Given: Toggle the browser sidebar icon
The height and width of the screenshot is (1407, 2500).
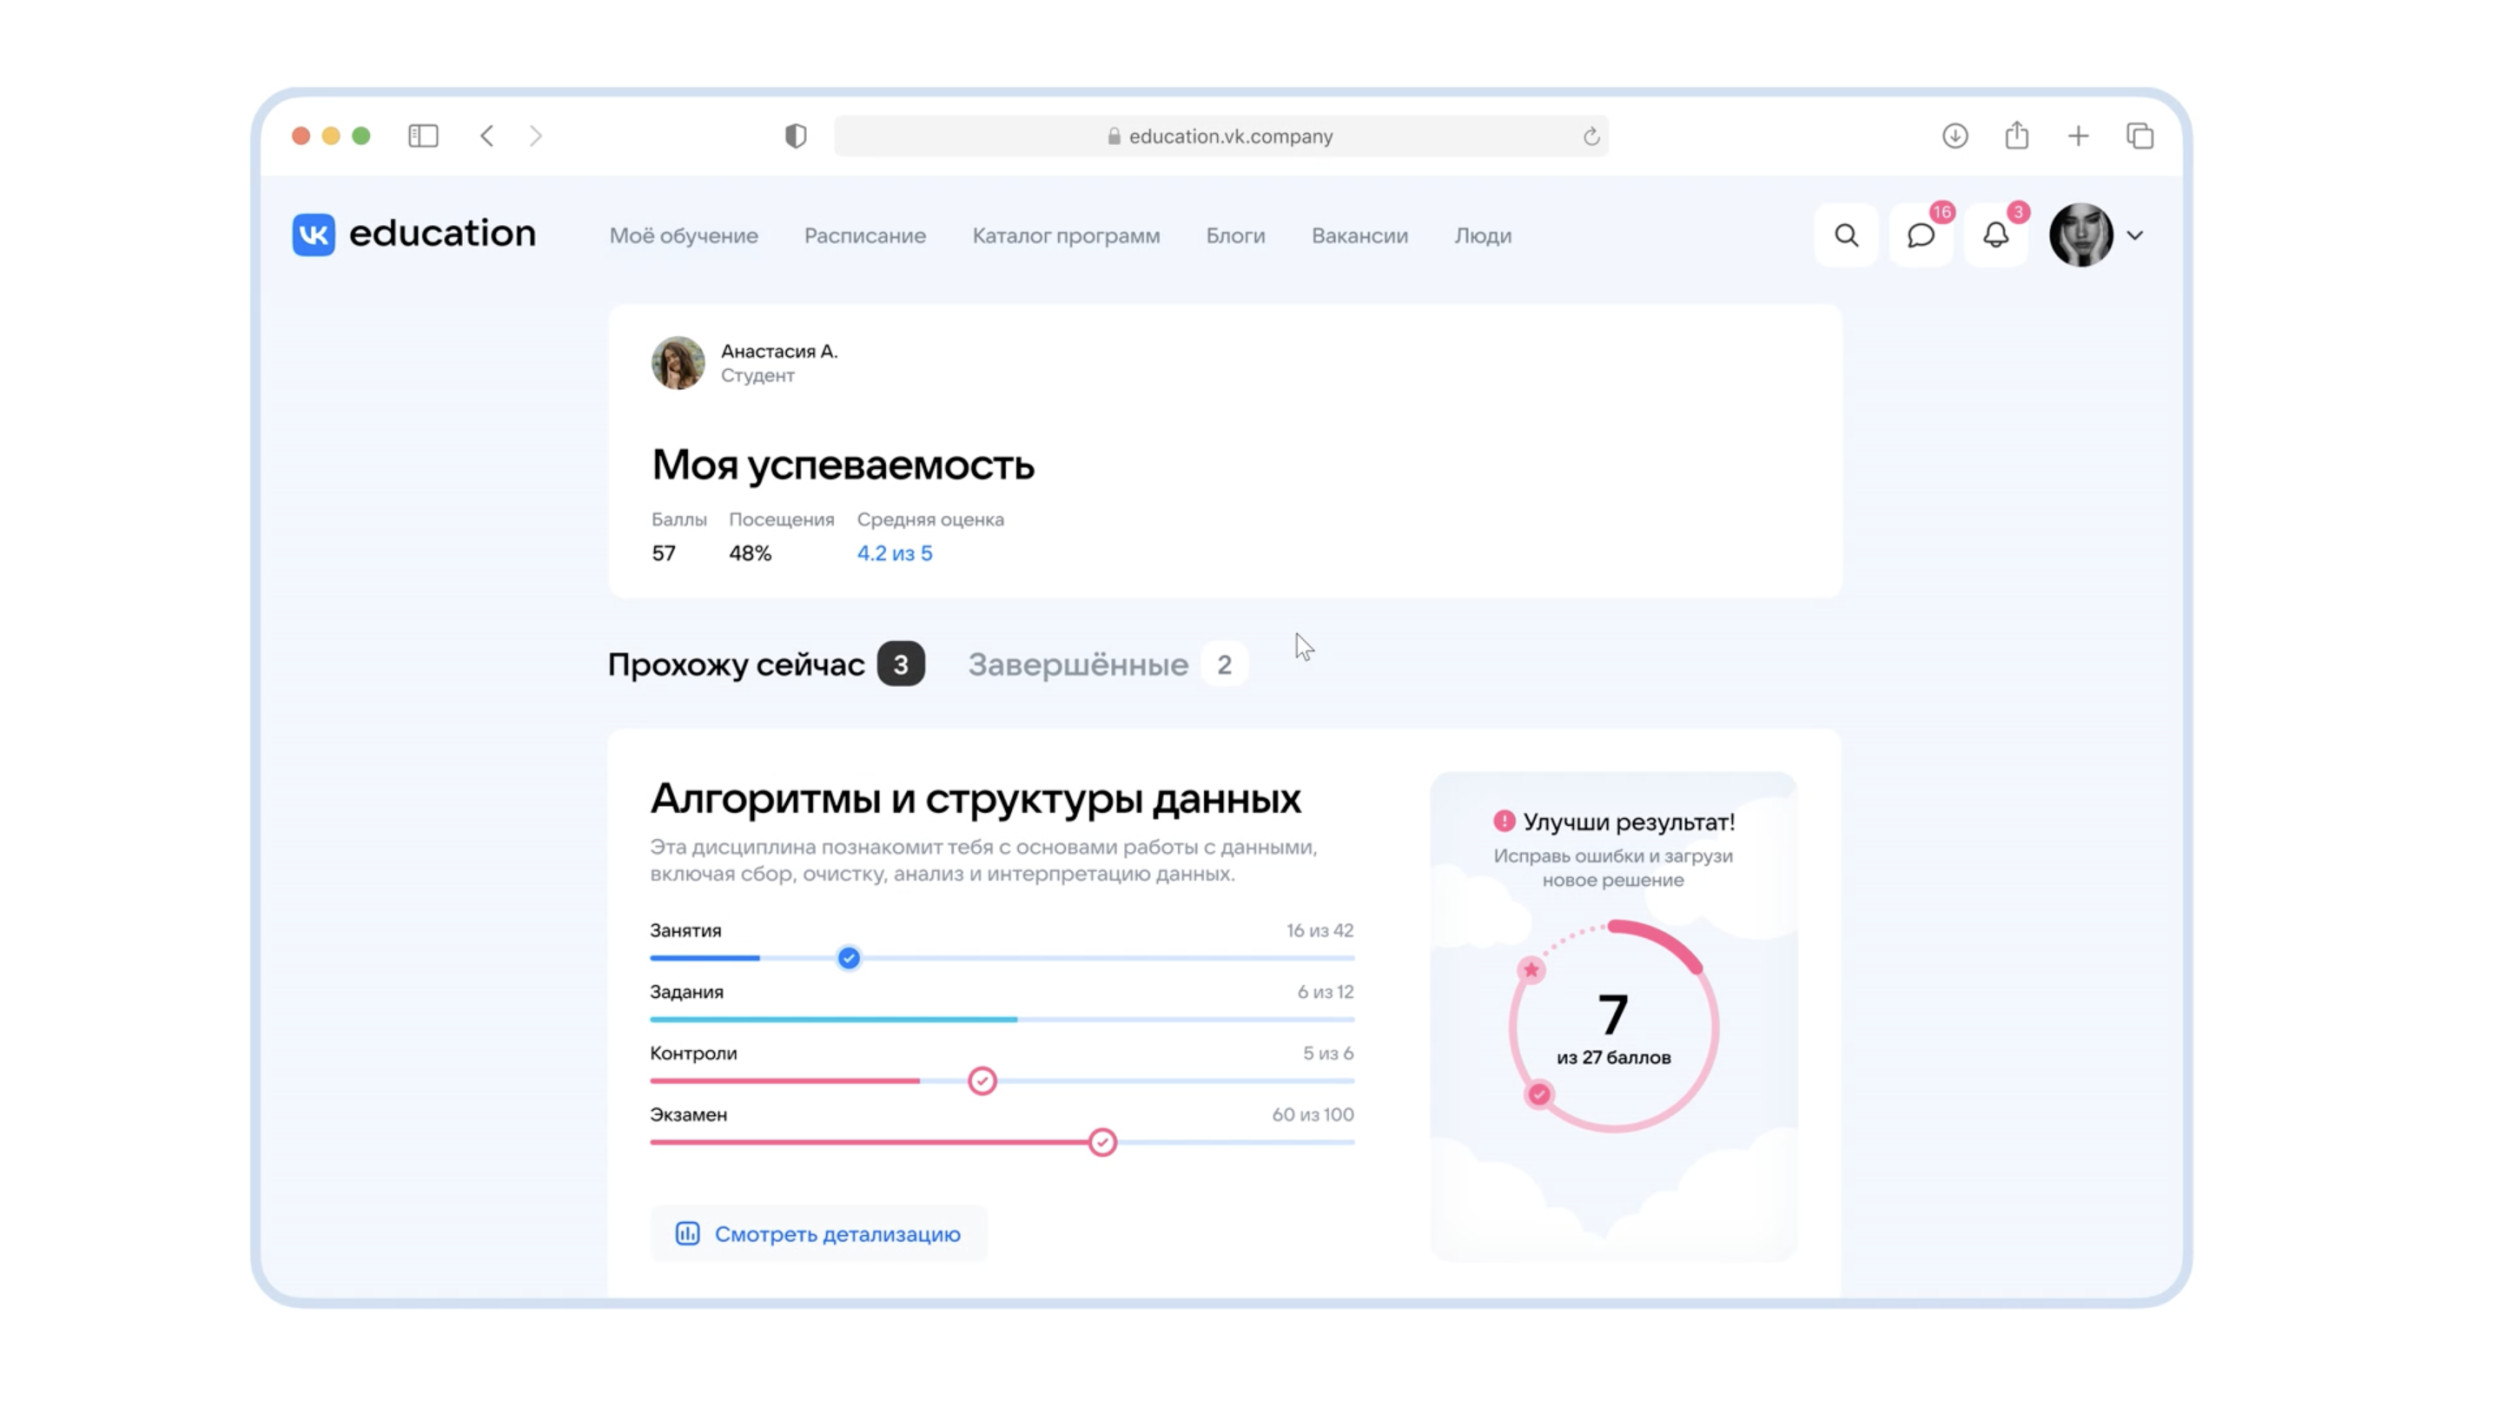Looking at the screenshot, I should [423, 135].
